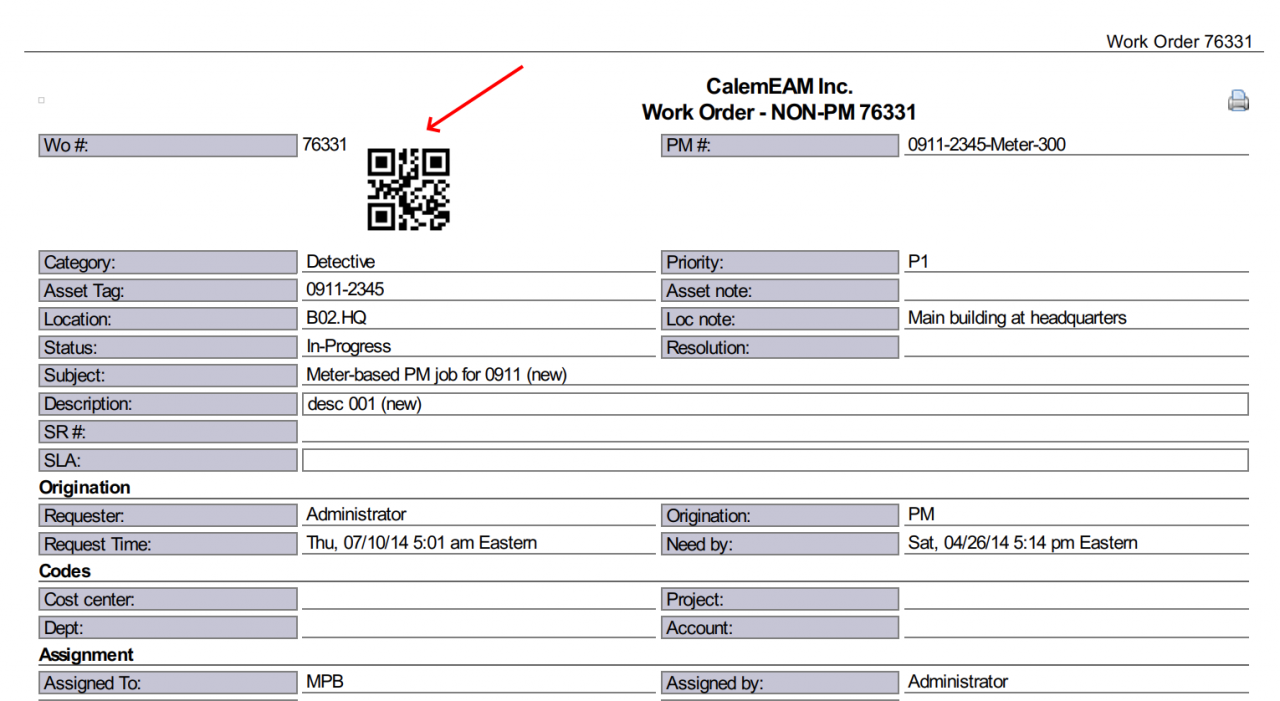Screen dimensions: 1280x701
Task: Click the "SR #:" field label
Action: pyautogui.click(x=168, y=432)
